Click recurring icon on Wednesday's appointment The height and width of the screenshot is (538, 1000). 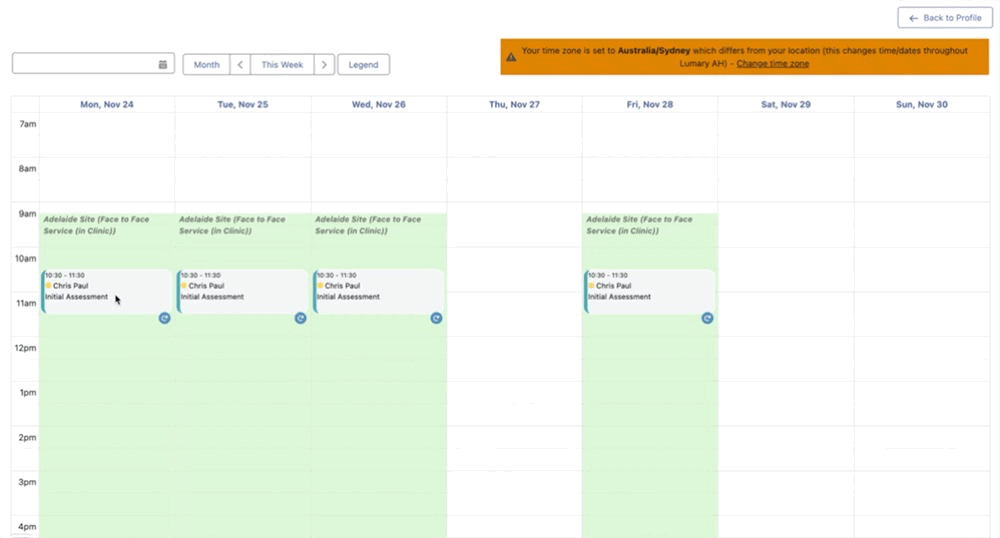[x=436, y=318]
